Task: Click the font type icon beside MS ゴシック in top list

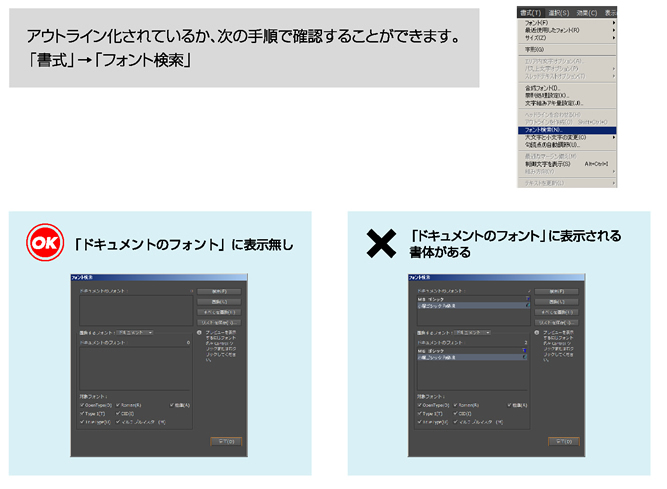Action: 526,297
